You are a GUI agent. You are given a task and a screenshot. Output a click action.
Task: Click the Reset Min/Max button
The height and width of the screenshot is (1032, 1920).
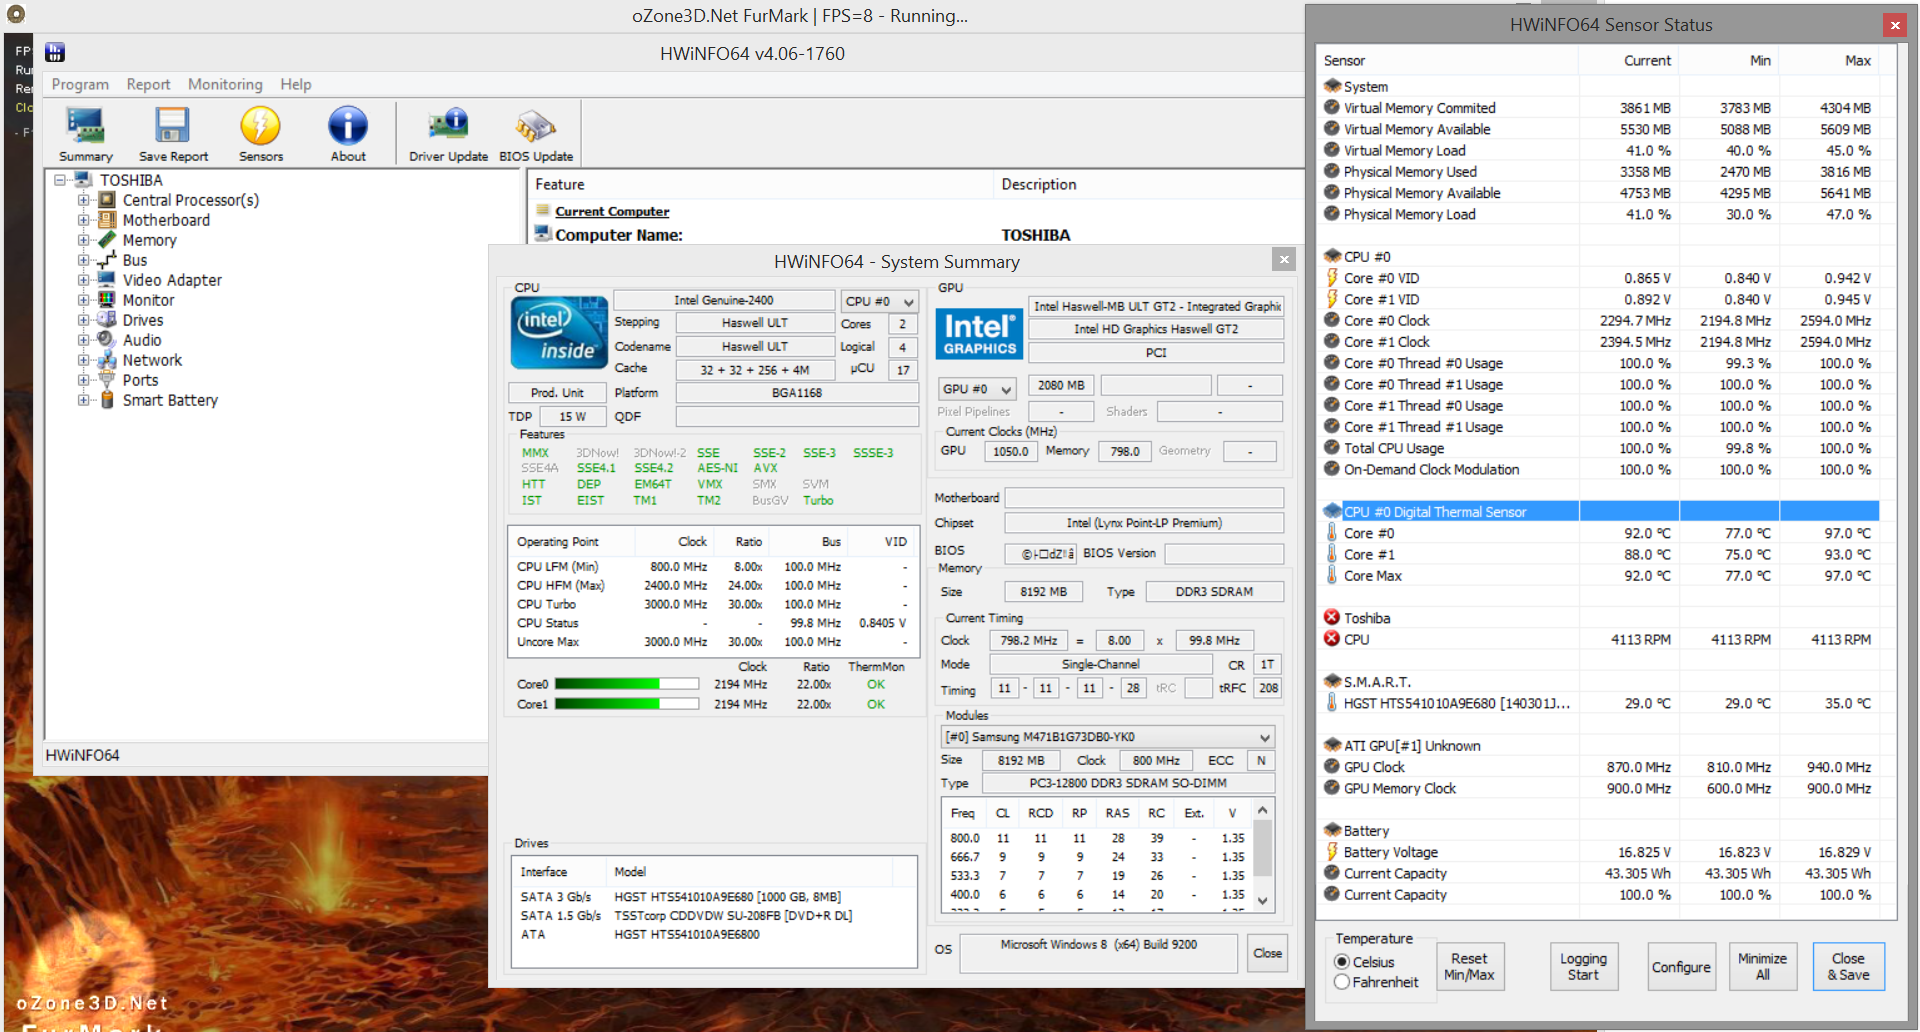coord(1469,967)
